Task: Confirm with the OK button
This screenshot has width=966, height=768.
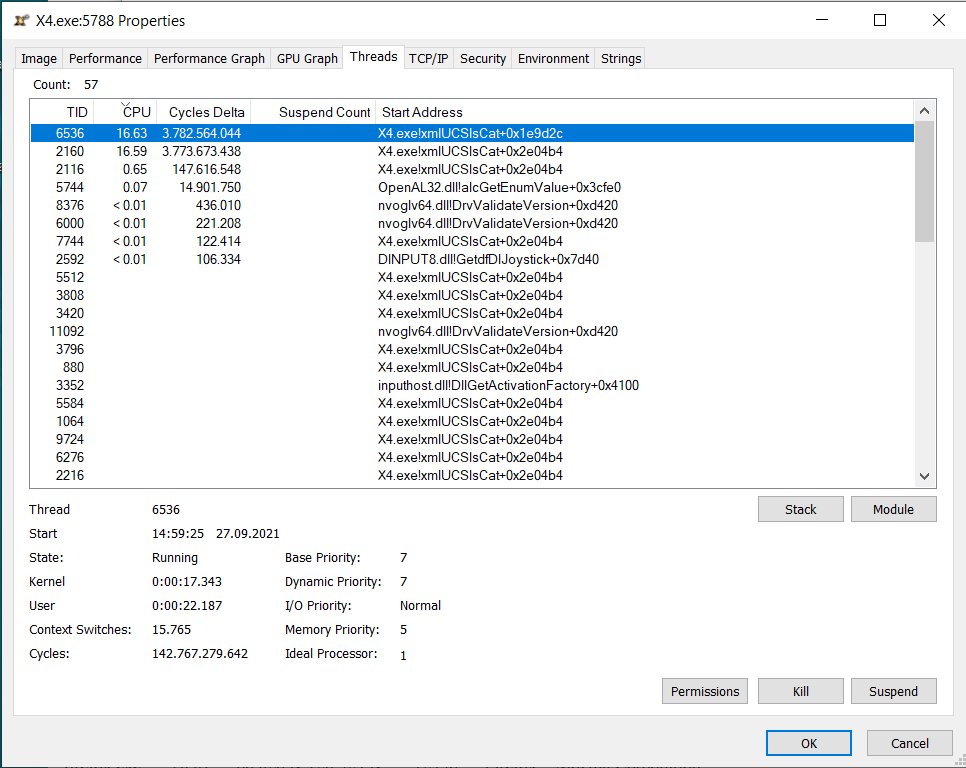Action: [x=808, y=743]
